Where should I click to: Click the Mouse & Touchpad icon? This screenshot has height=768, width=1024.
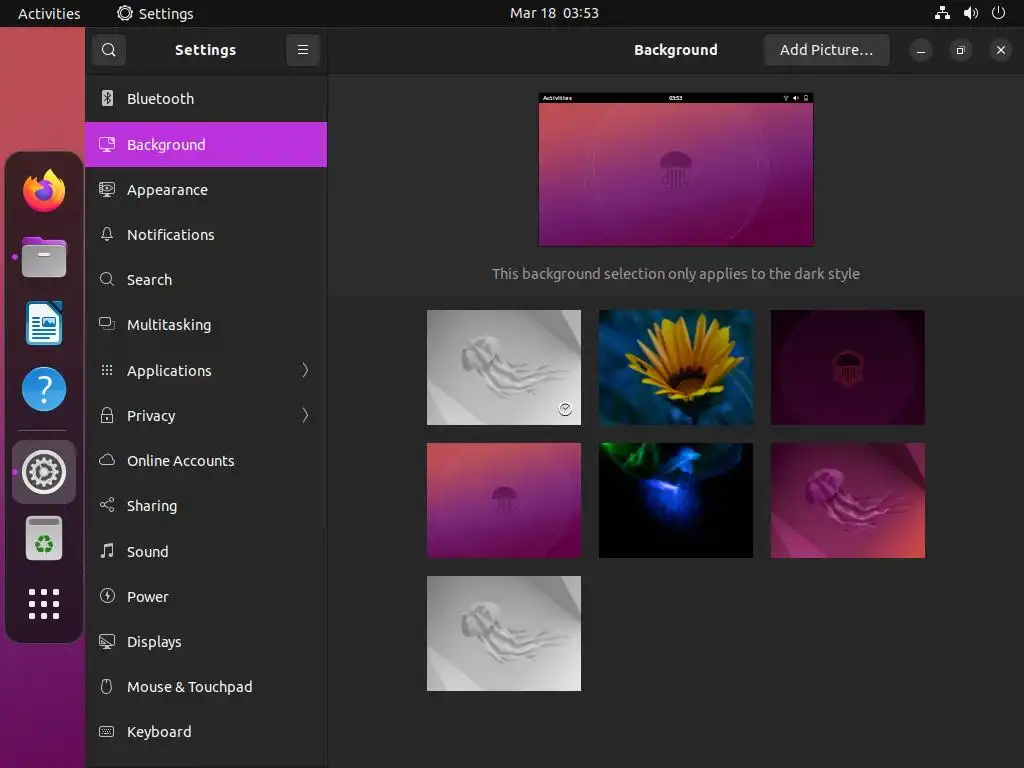[107, 686]
